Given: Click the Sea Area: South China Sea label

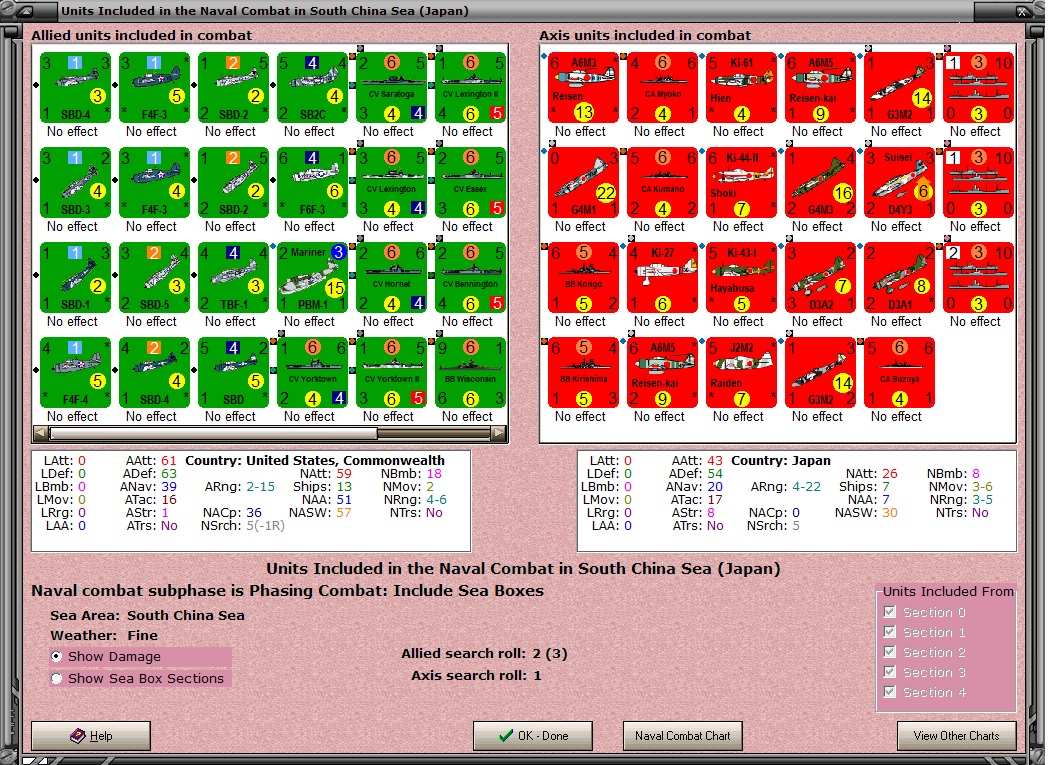Looking at the screenshot, I should pos(147,615).
